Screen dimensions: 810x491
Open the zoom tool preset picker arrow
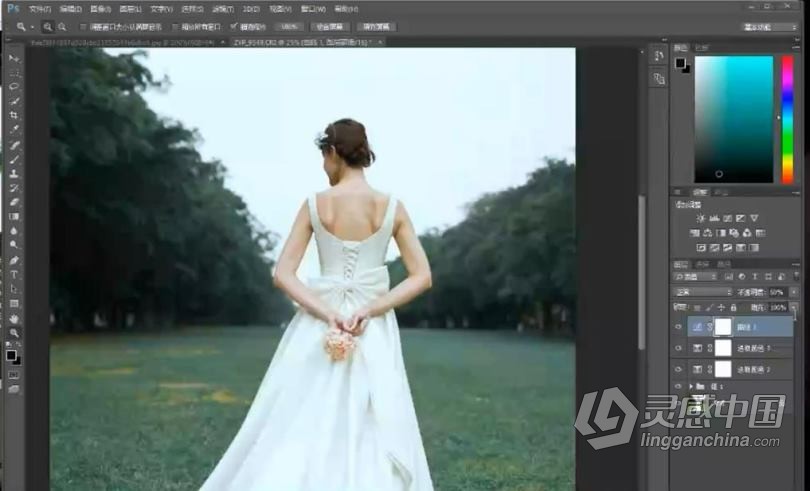click(32, 27)
